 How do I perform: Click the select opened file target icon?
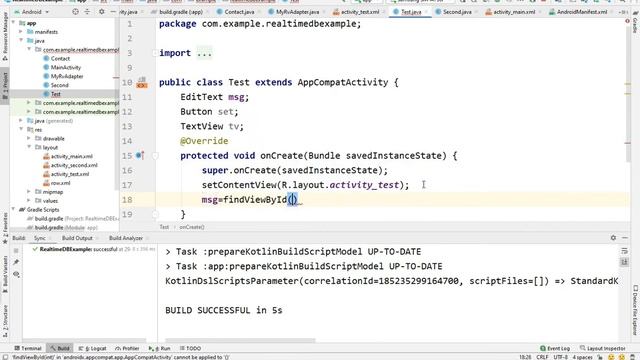(x=75, y=12)
